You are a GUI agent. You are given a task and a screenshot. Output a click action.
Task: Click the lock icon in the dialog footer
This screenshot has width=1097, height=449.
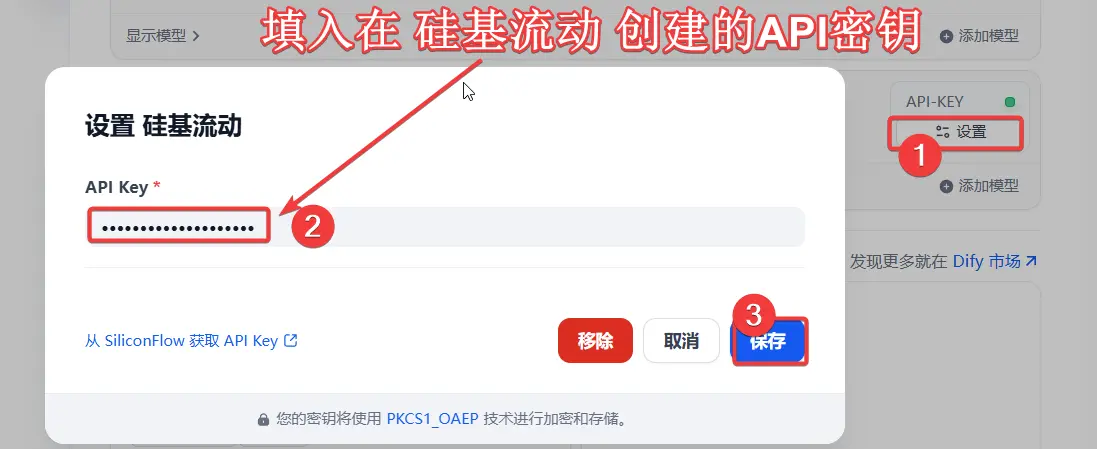263,420
